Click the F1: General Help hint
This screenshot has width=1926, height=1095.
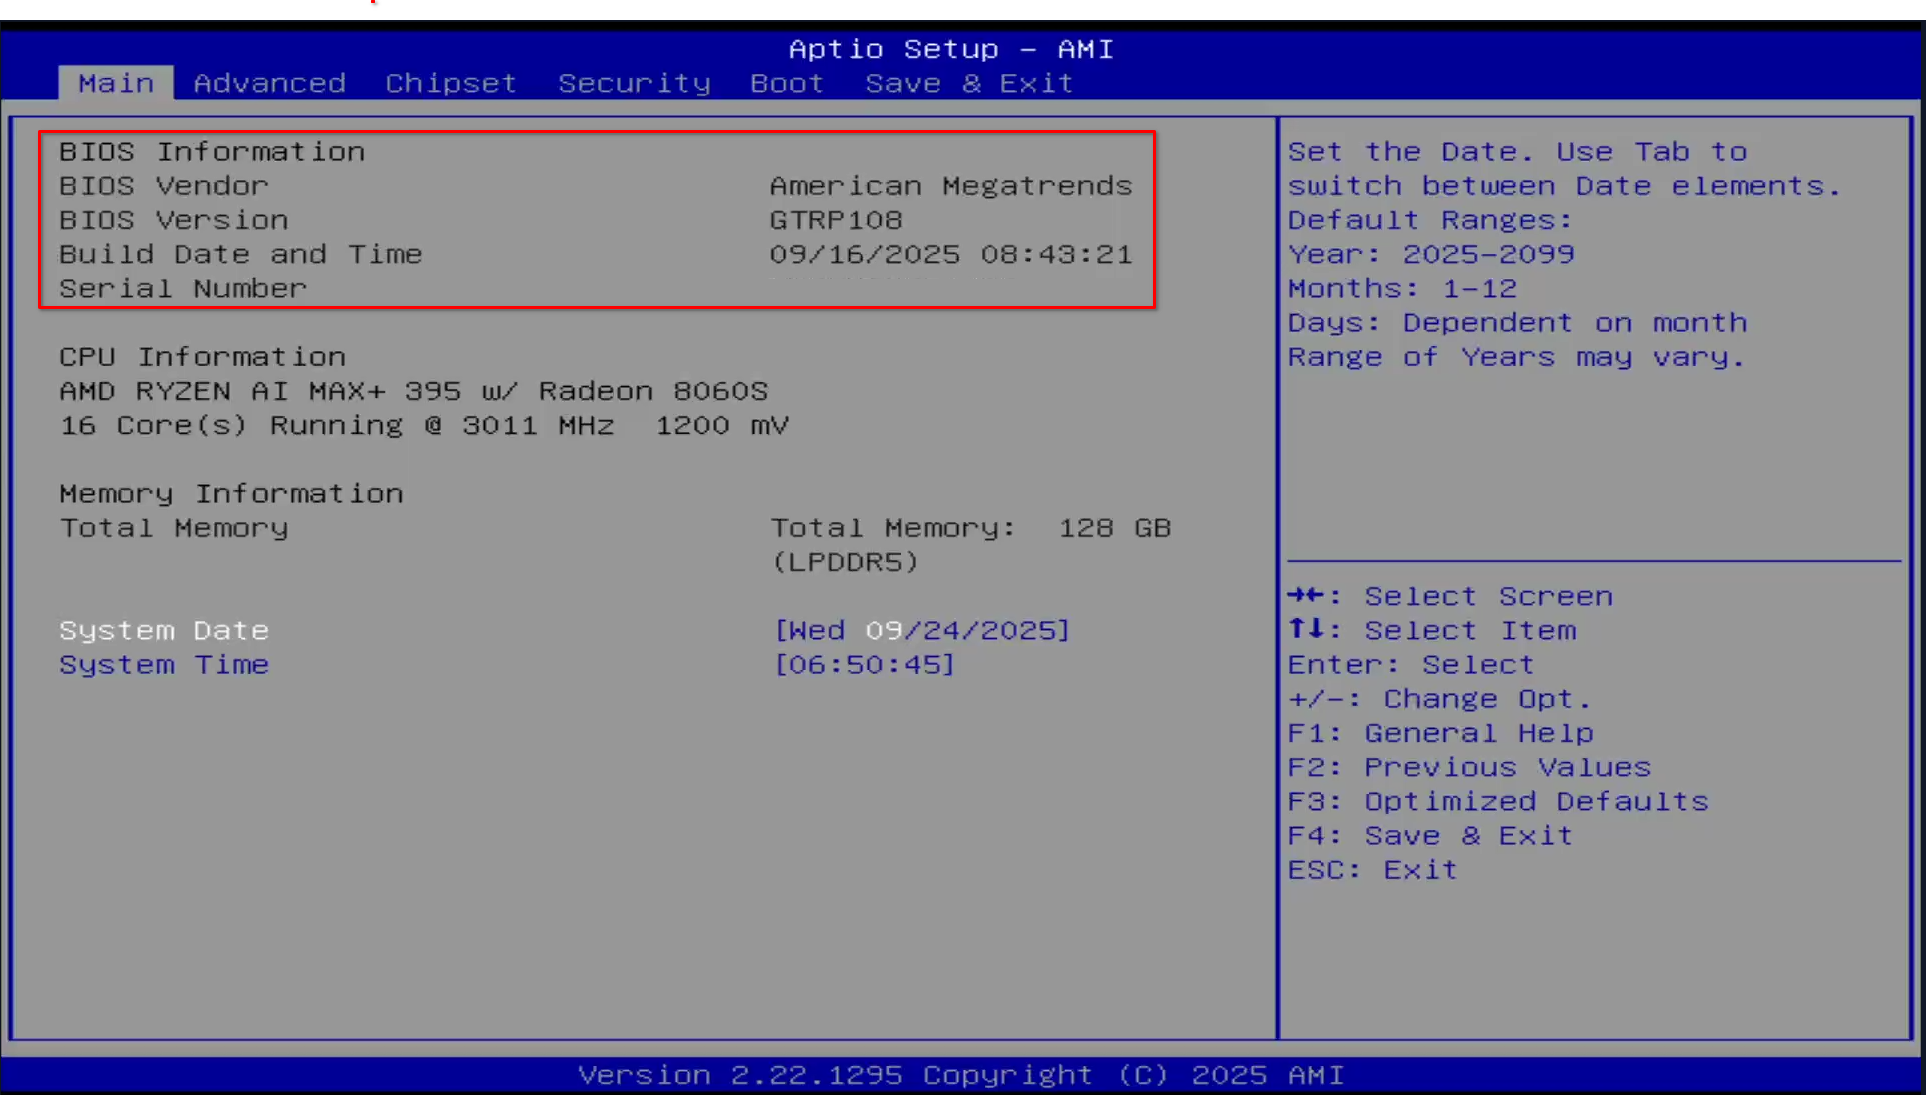click(x=1441, y=733)
